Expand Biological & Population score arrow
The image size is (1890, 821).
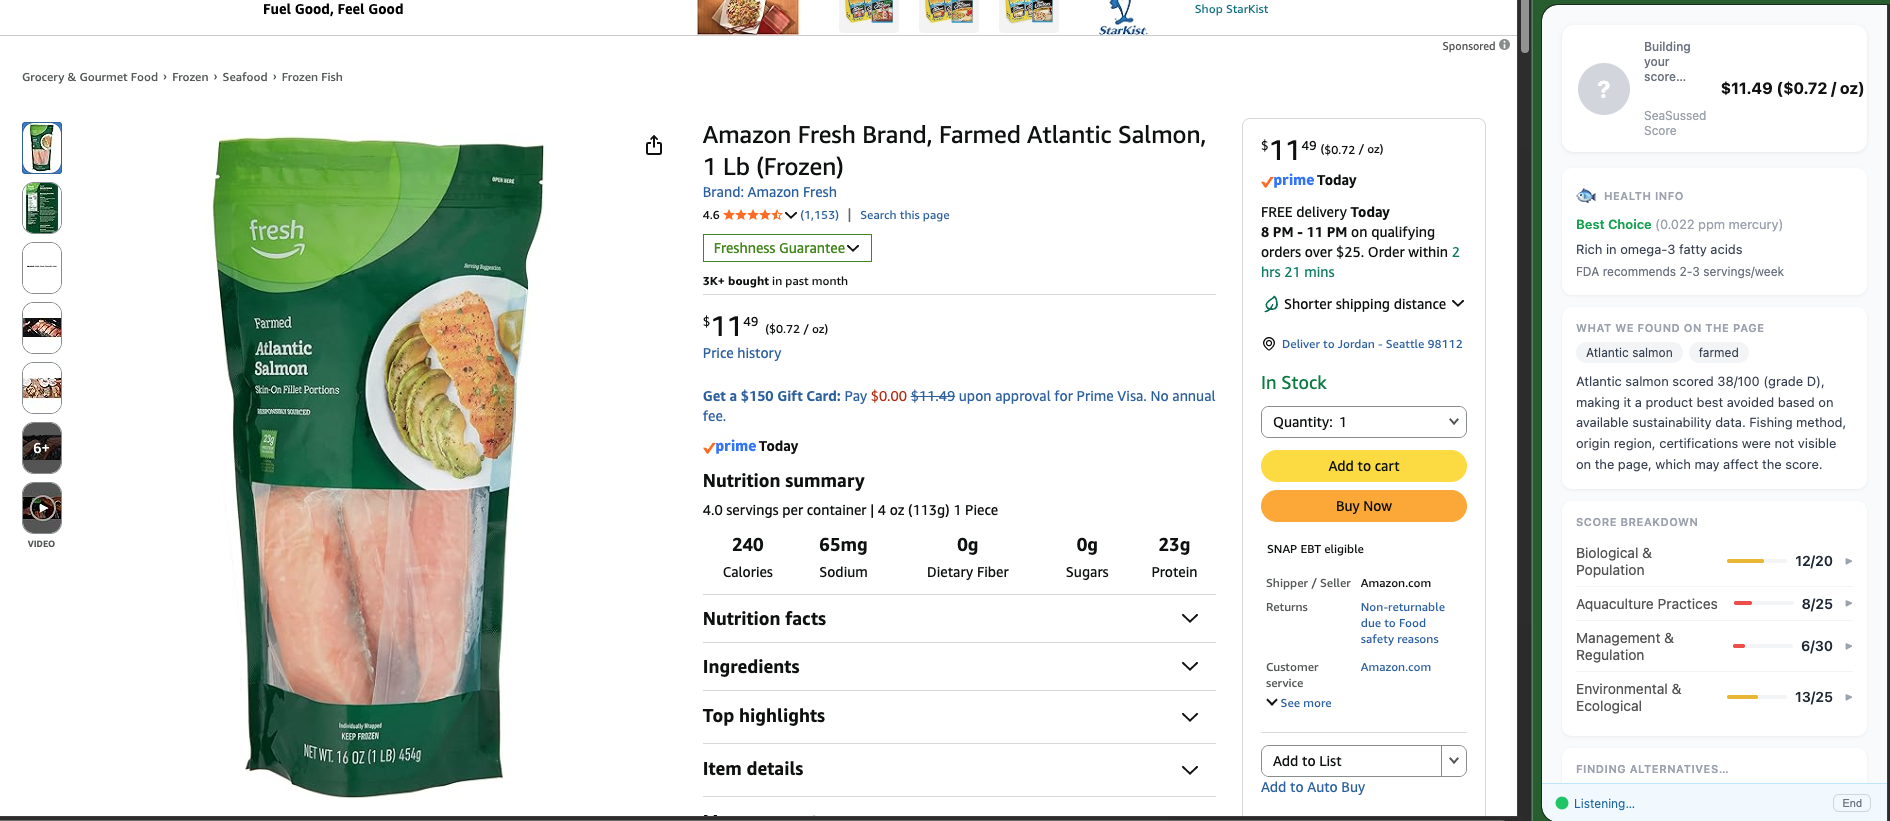pyautogui.click(x=1848, y=561)
